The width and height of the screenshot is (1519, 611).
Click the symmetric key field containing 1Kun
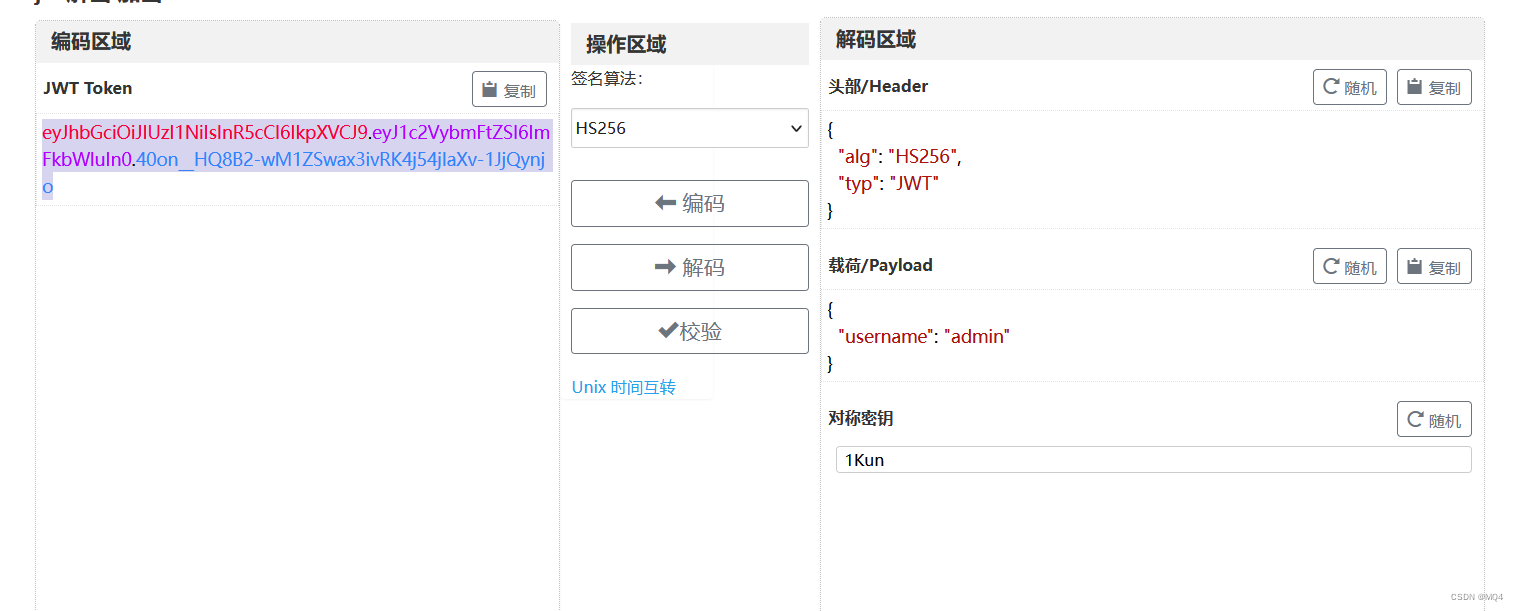pos(1152,460)
